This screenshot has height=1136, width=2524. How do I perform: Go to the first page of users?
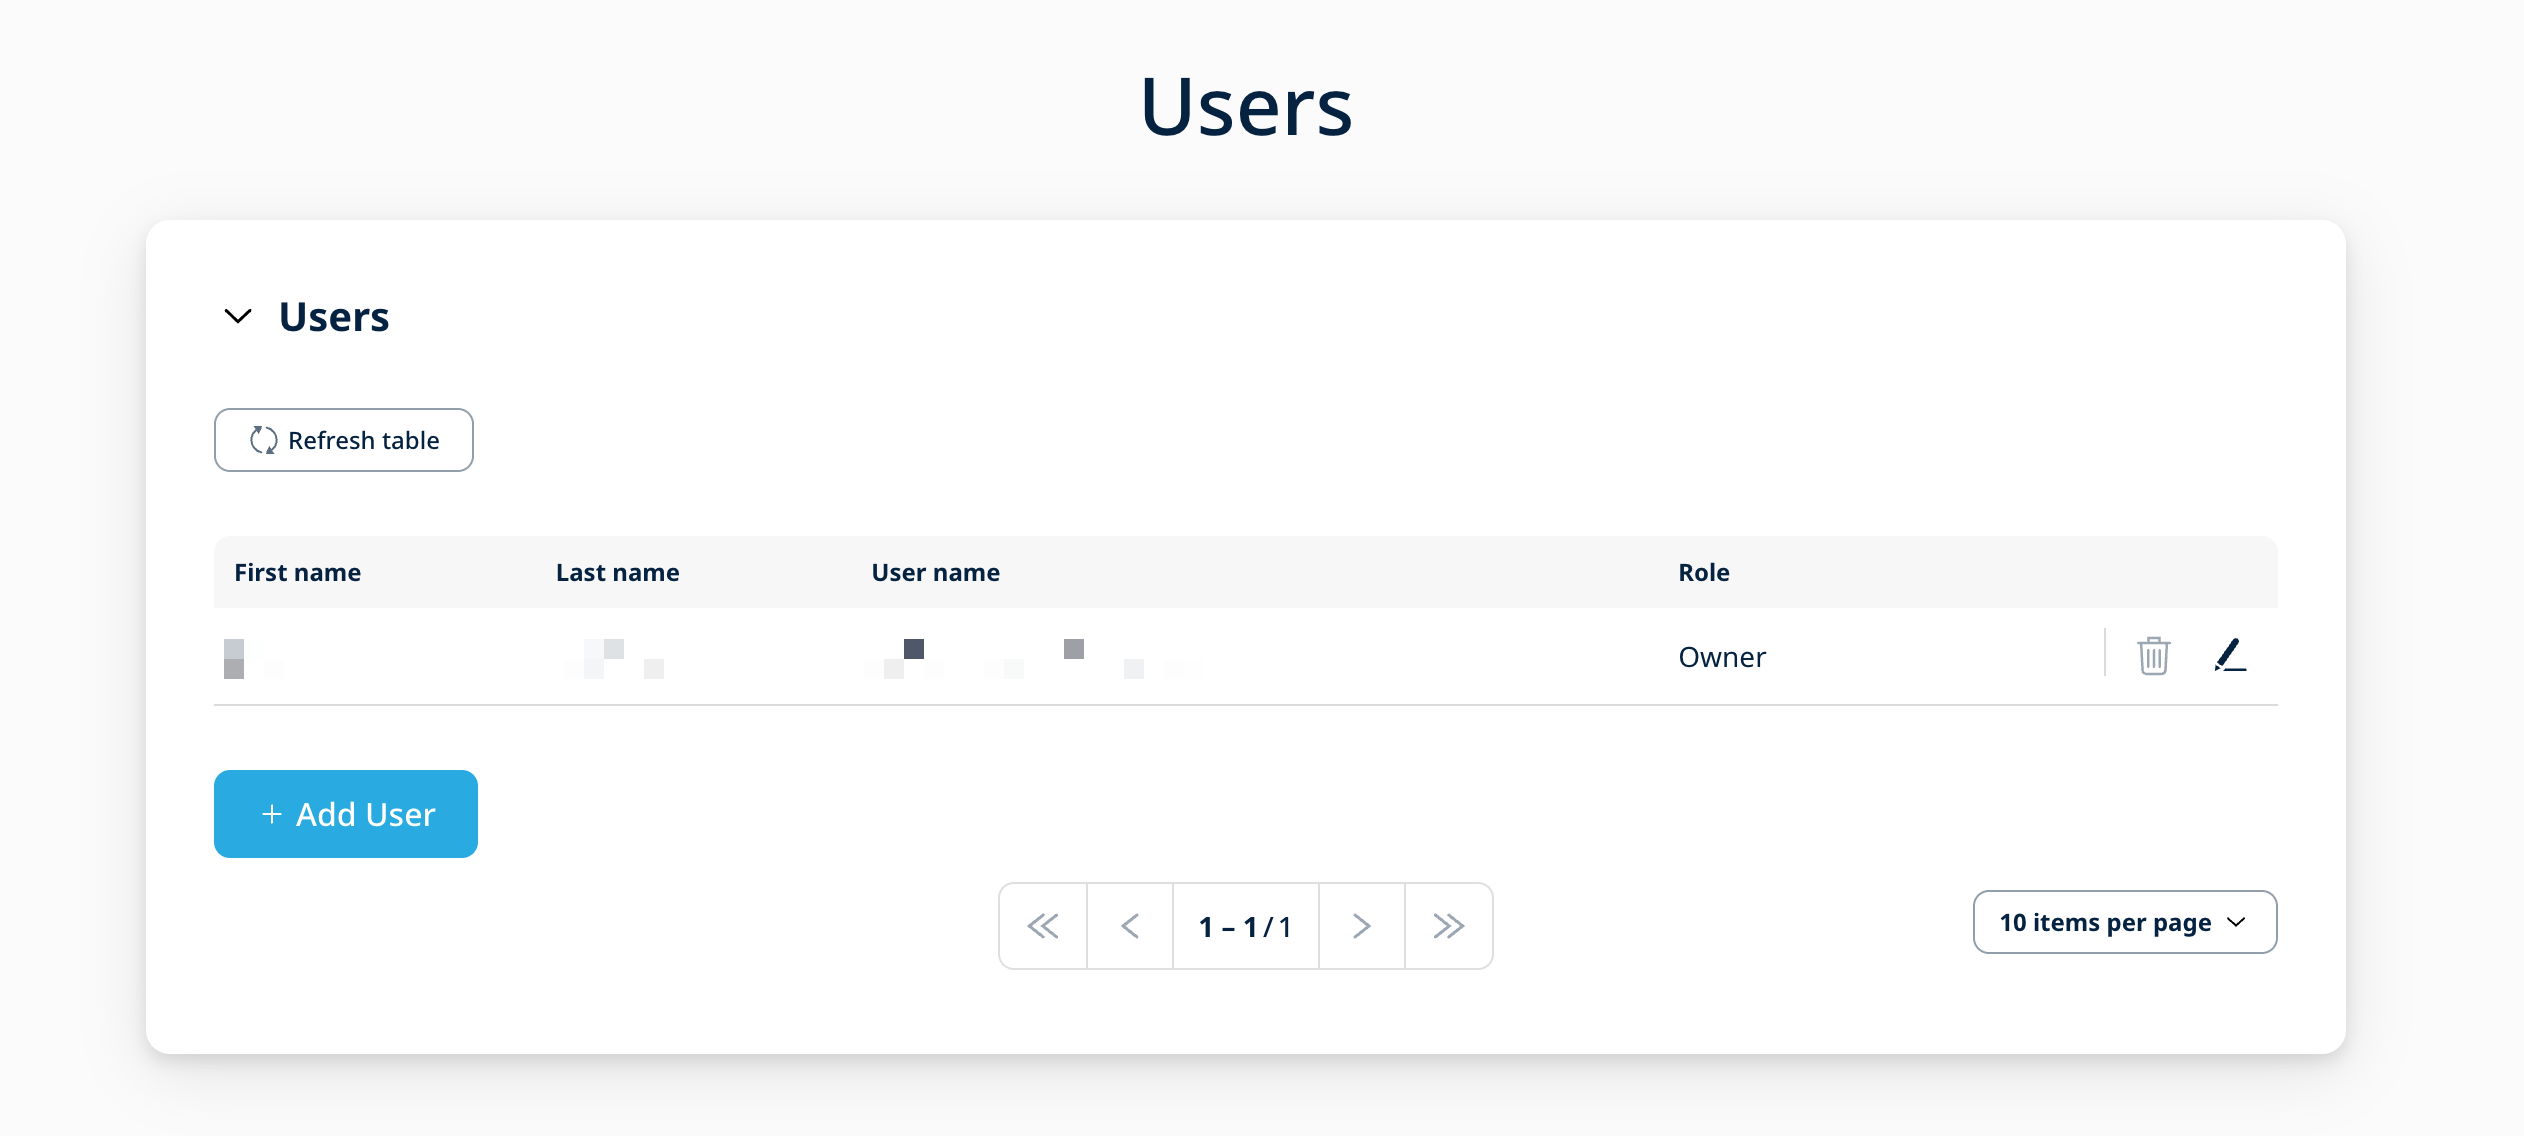click(1043, 926)
